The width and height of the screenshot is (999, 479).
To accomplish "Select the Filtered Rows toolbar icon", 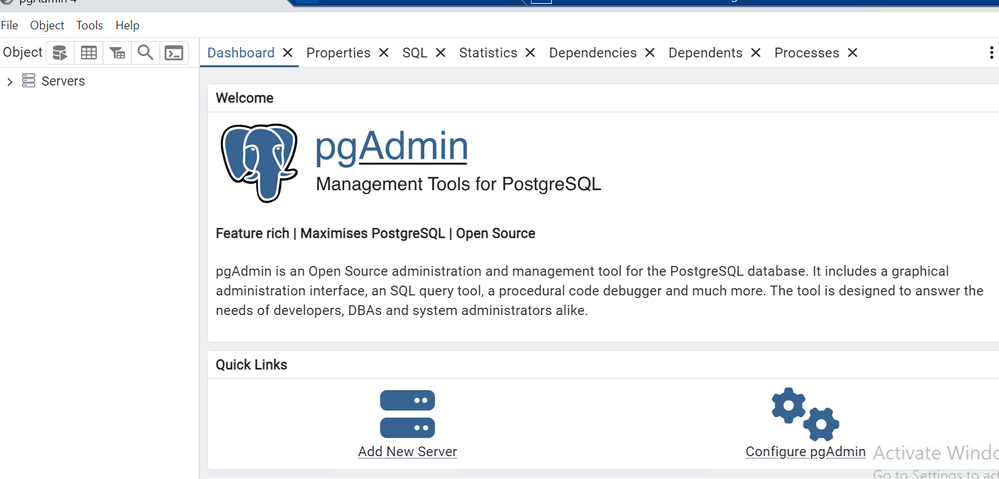I will (x=117, y=53).
